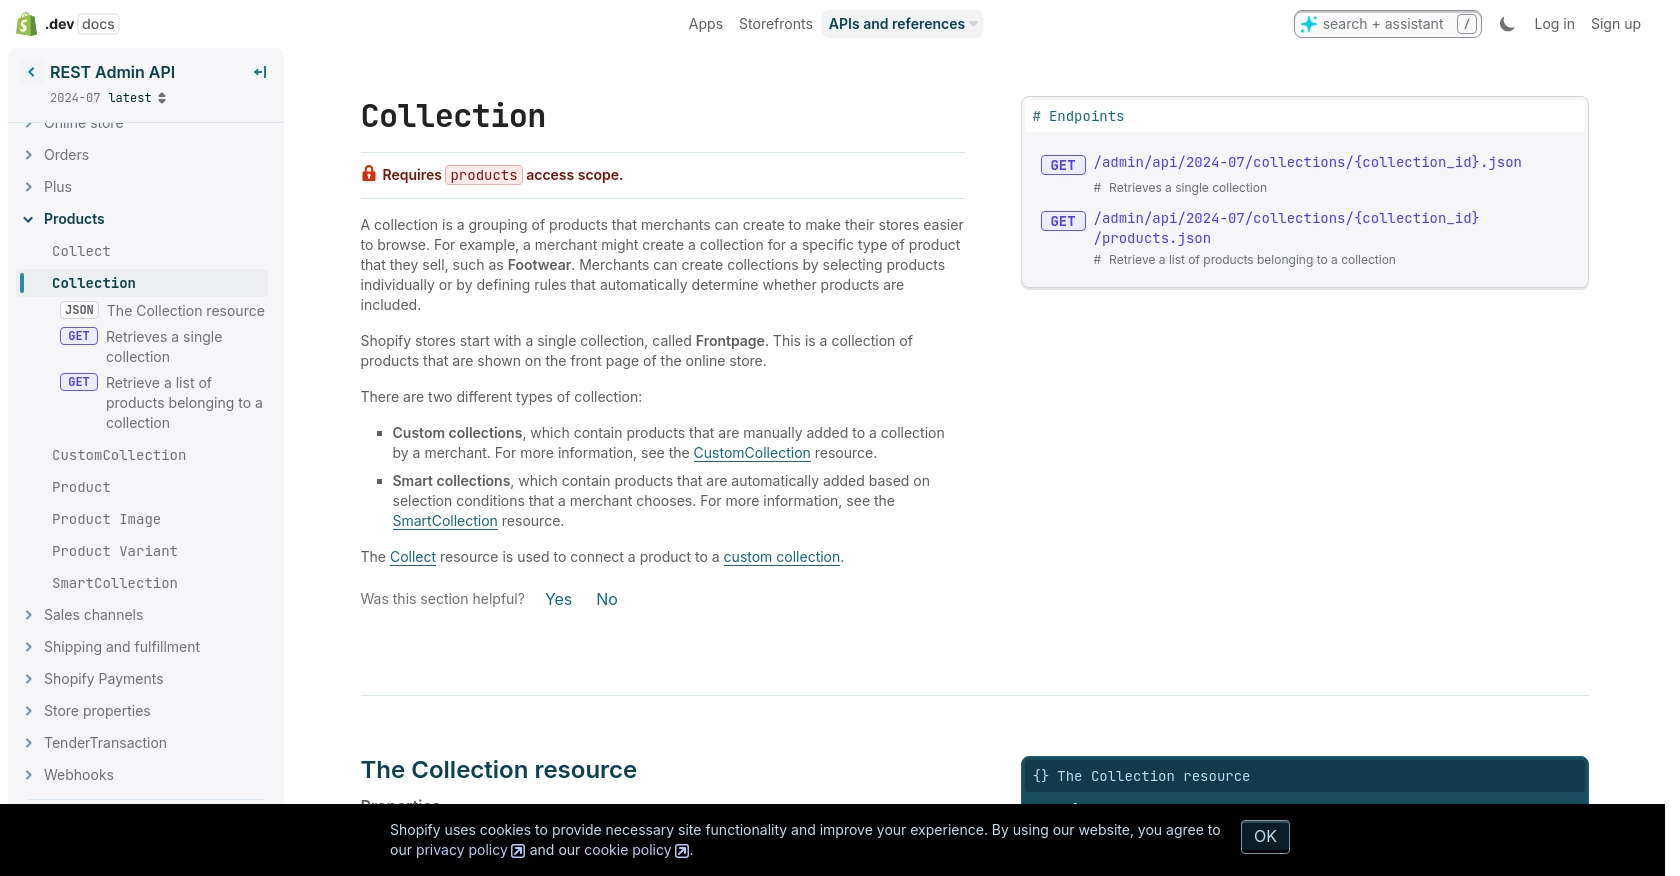Answer Yes to section helpful
This screenshot has width=1680, height=876.
tap(558, 599)
